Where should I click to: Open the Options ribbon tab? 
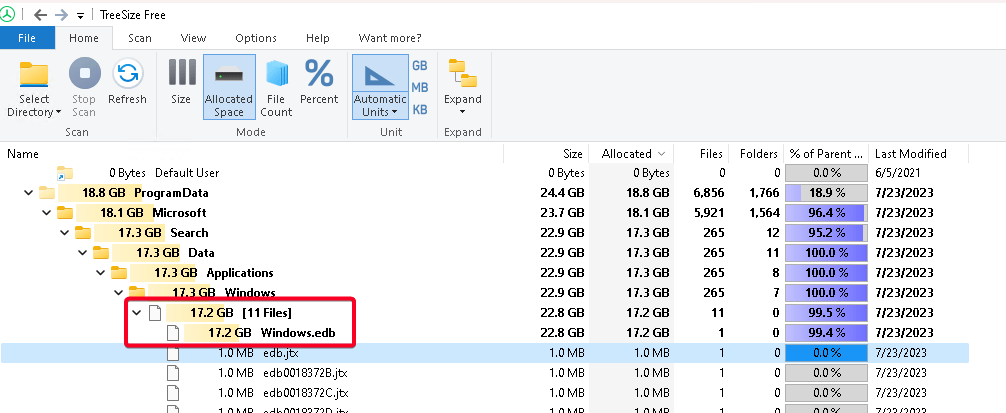[256, 38]
